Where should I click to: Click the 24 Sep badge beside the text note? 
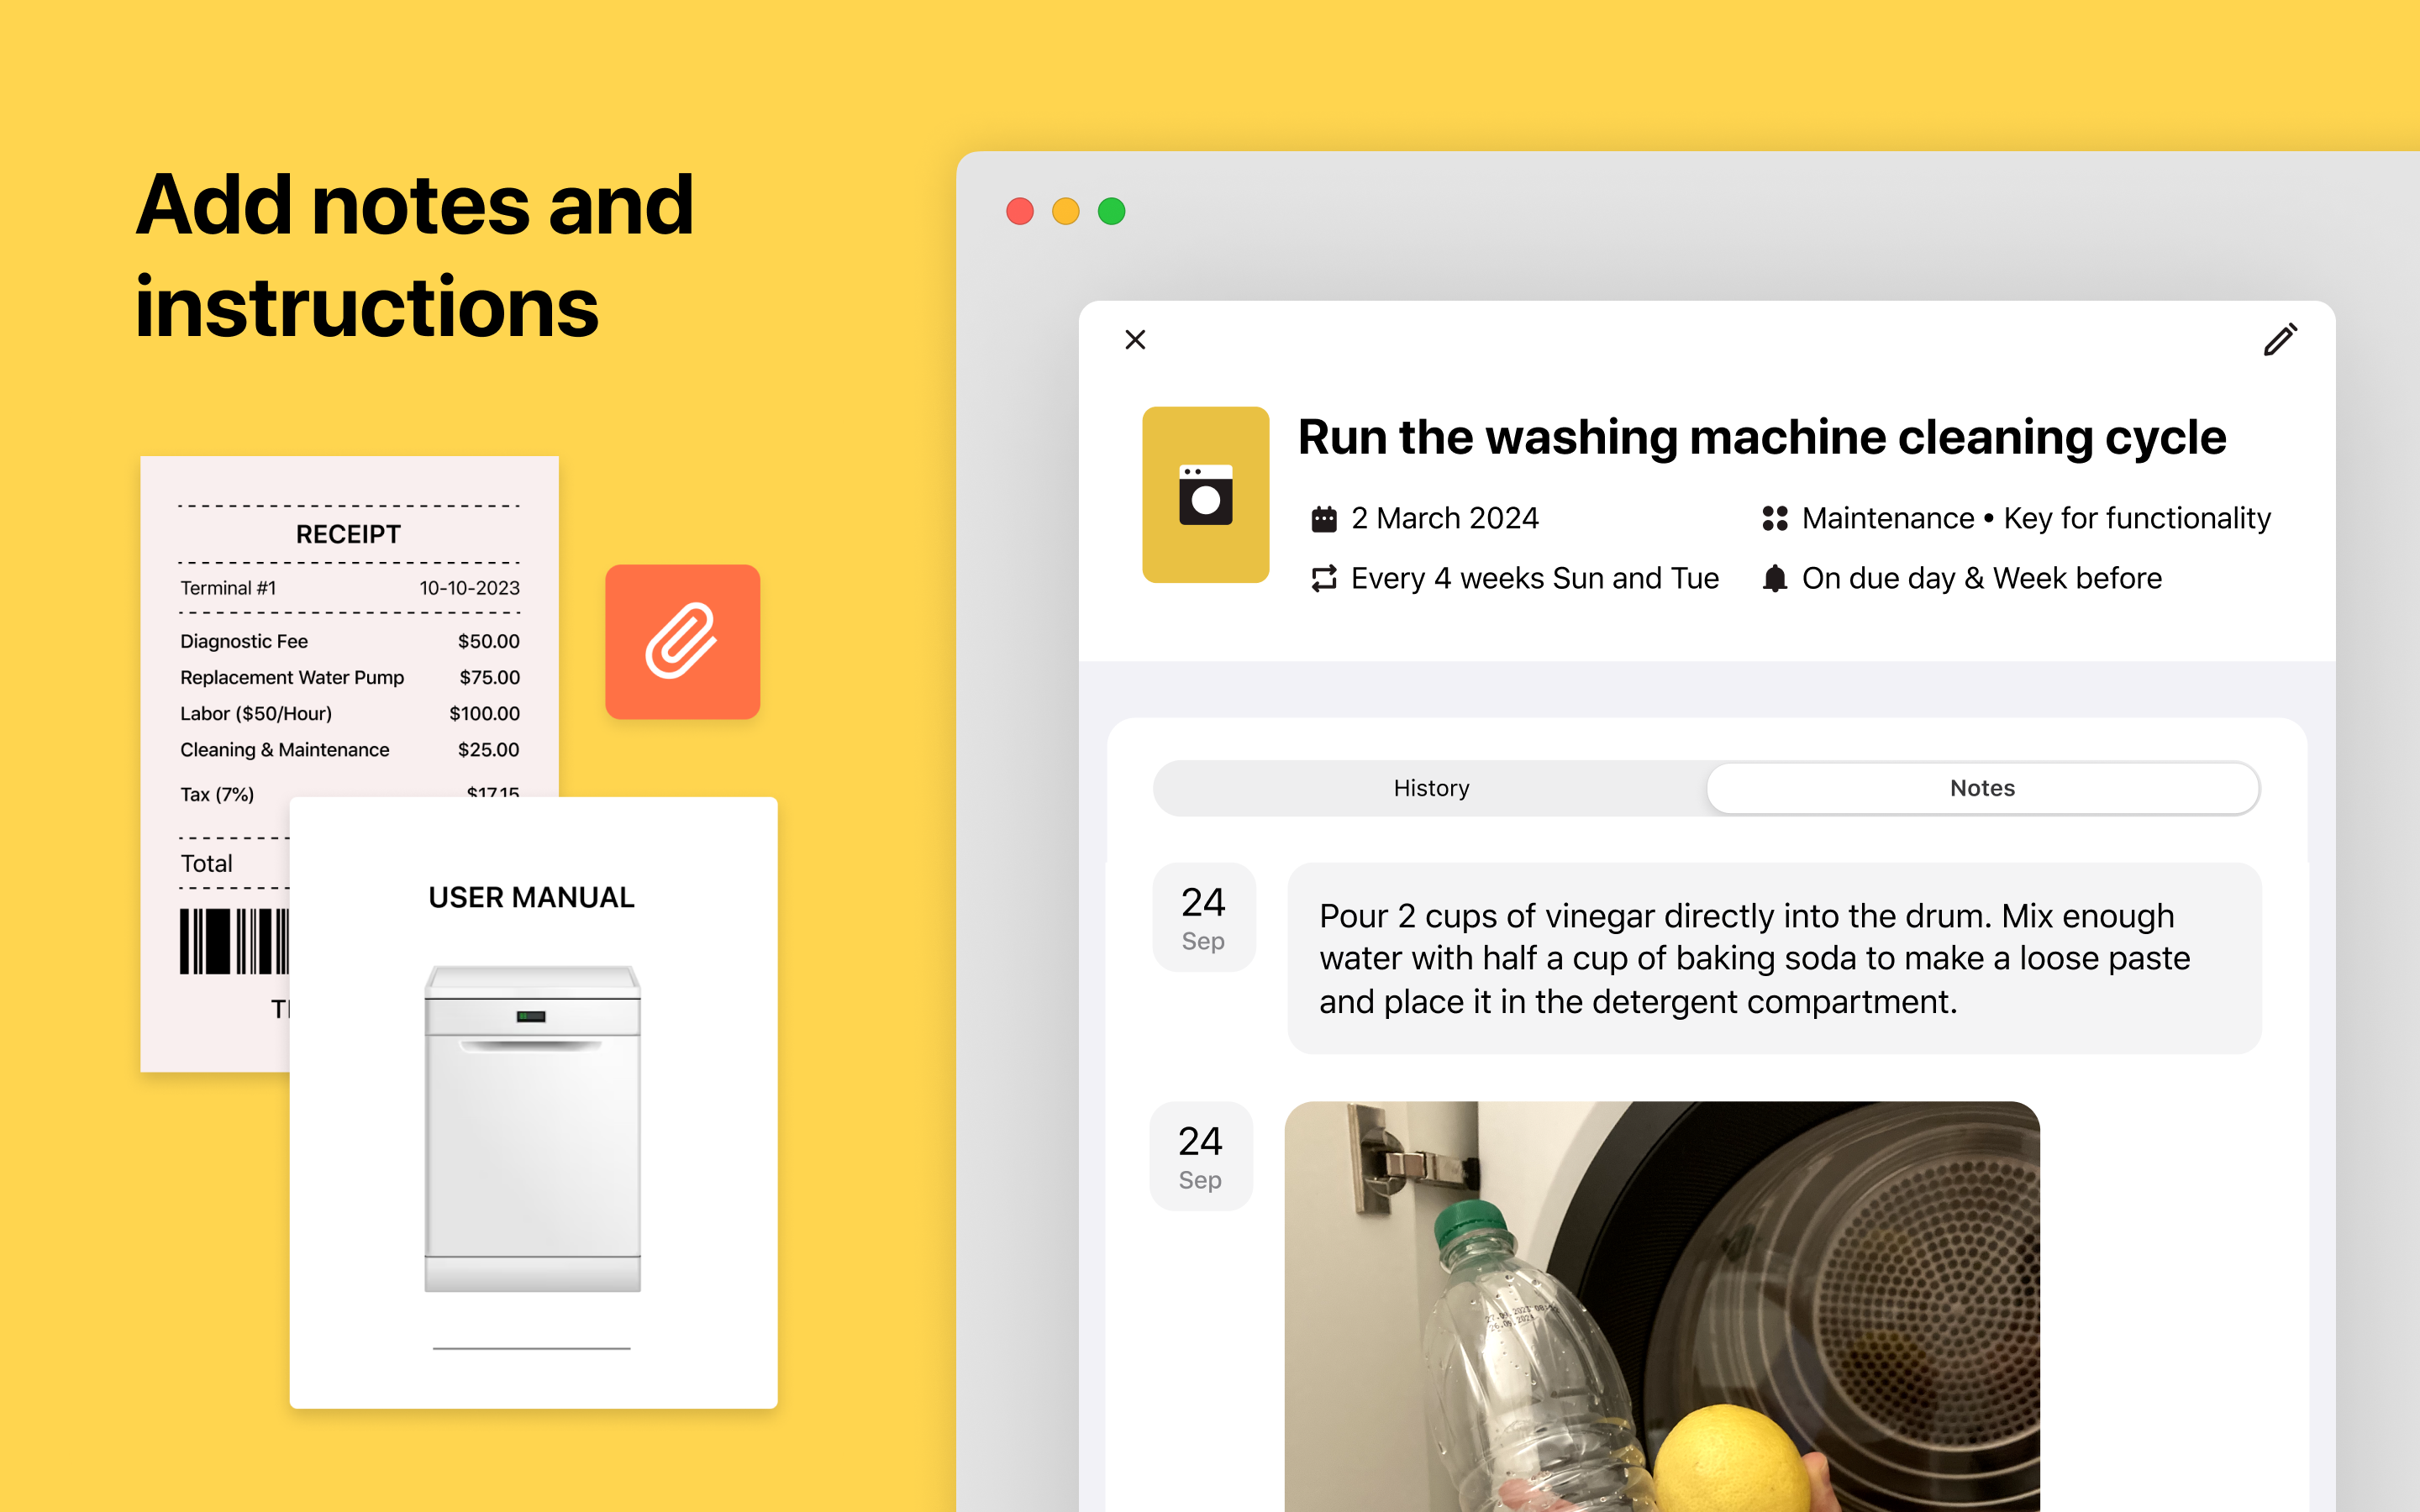[x=1203, y=917]
